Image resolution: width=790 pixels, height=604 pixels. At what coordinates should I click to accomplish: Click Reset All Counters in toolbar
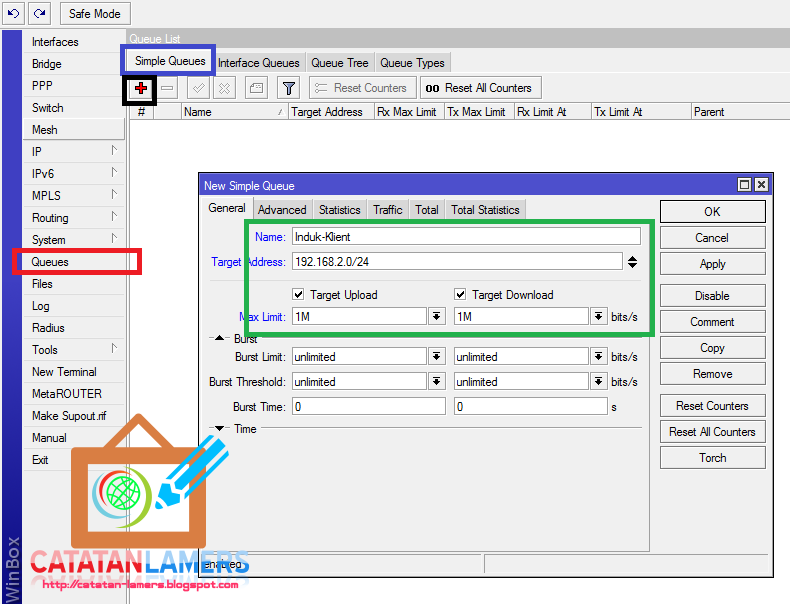pyautogui.click(x=481, y=88)
